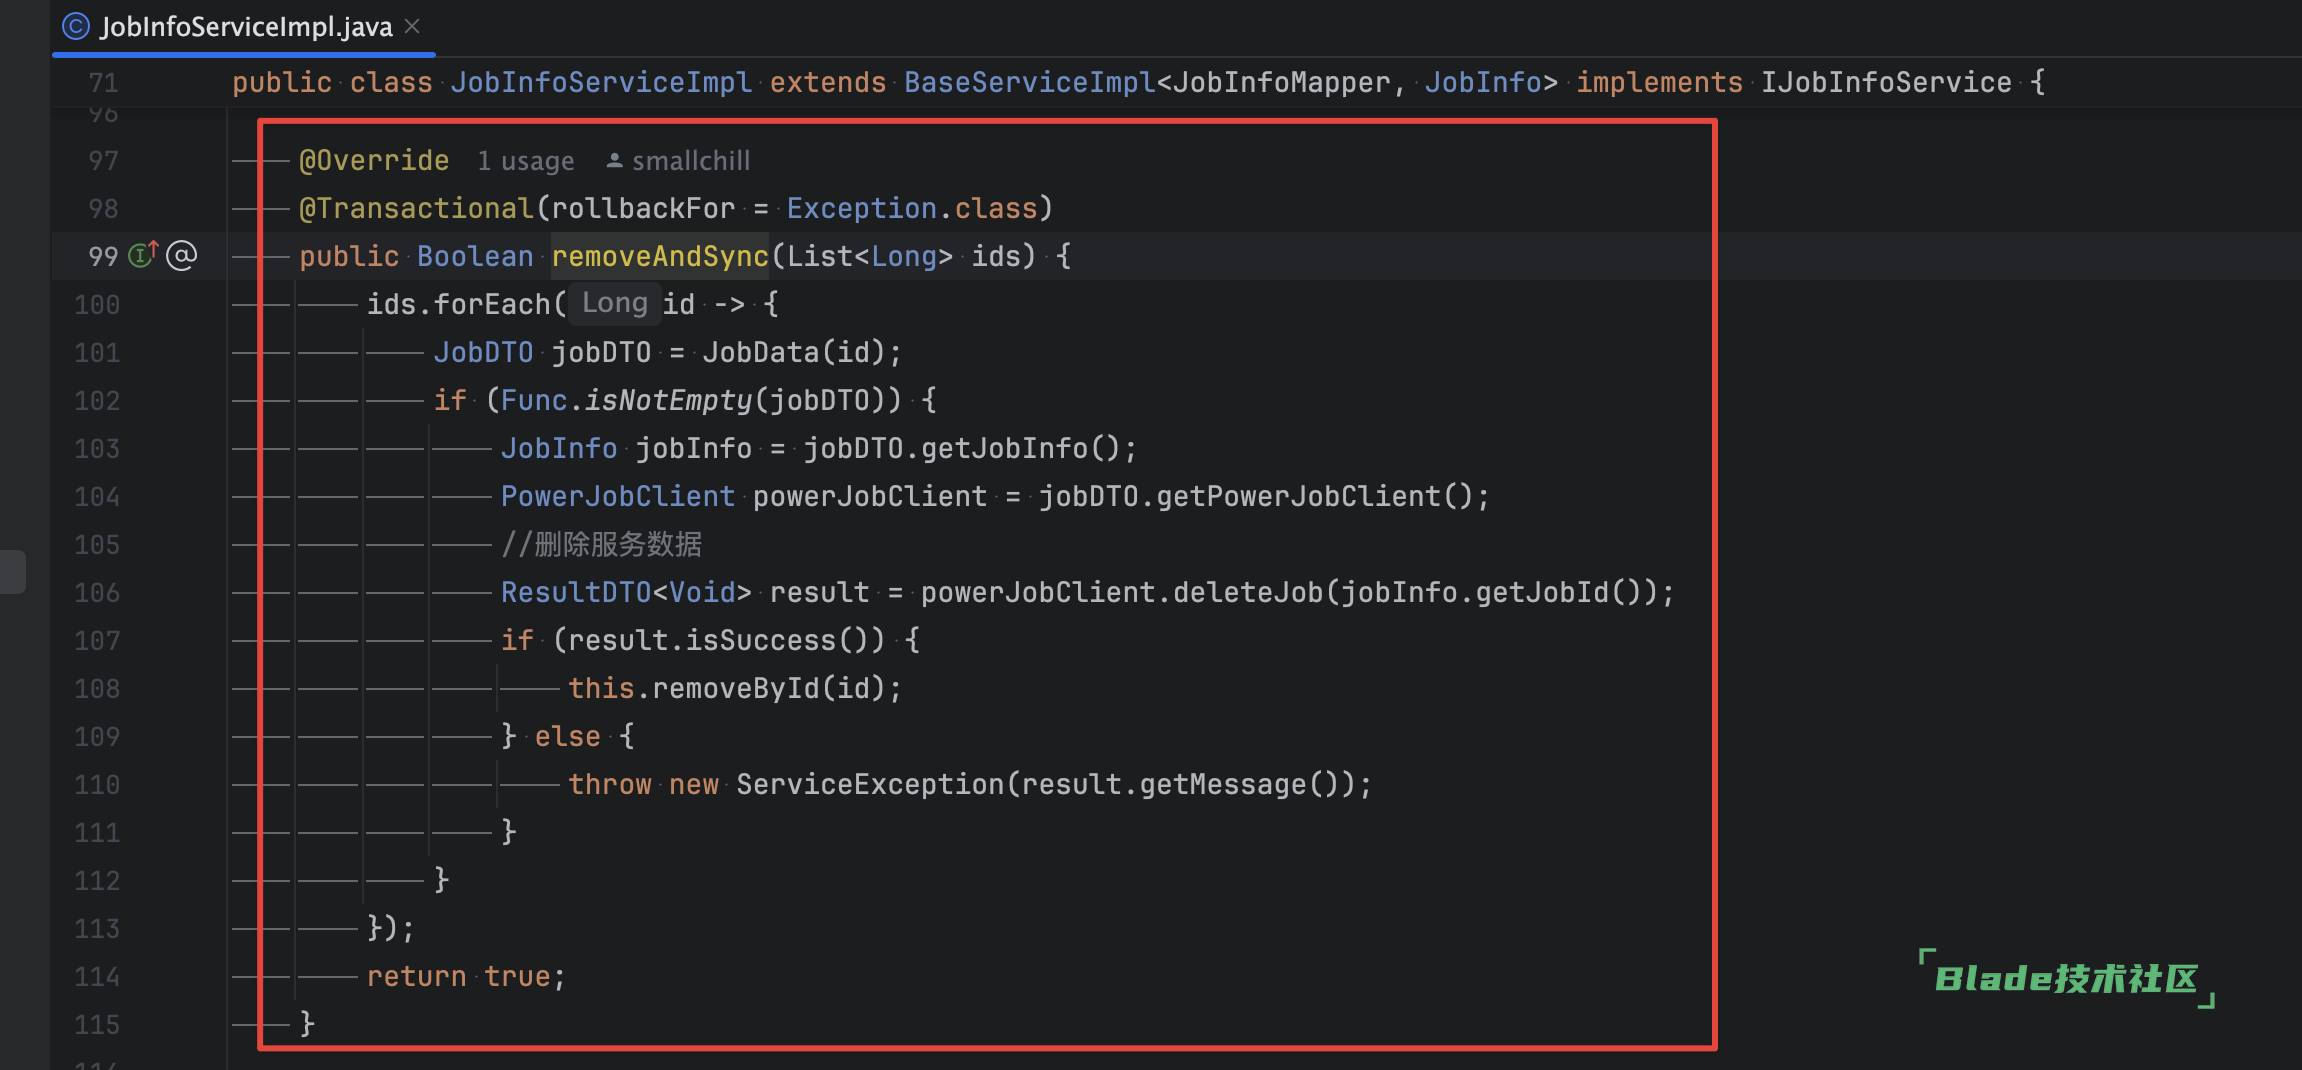Click 'this.removeById(id)' statement

pos(735,688)
